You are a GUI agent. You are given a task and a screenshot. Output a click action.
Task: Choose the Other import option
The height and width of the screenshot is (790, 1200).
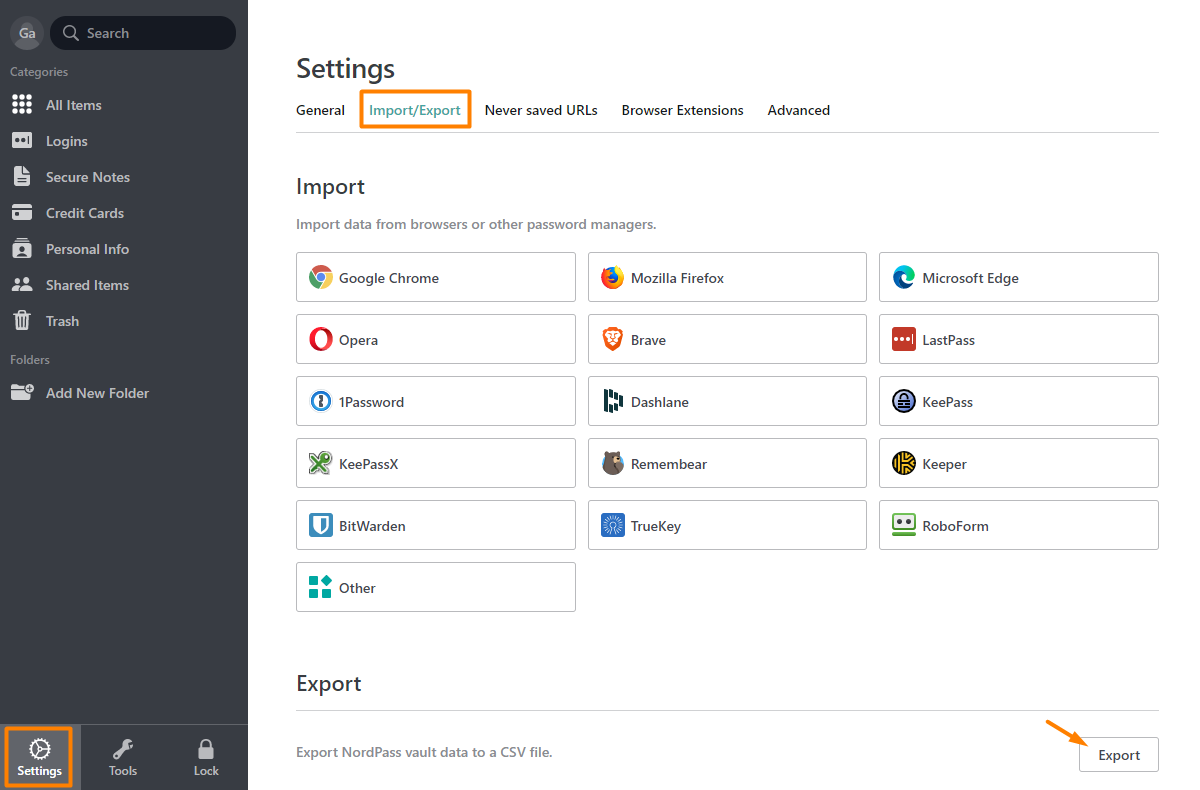(436, 587)
